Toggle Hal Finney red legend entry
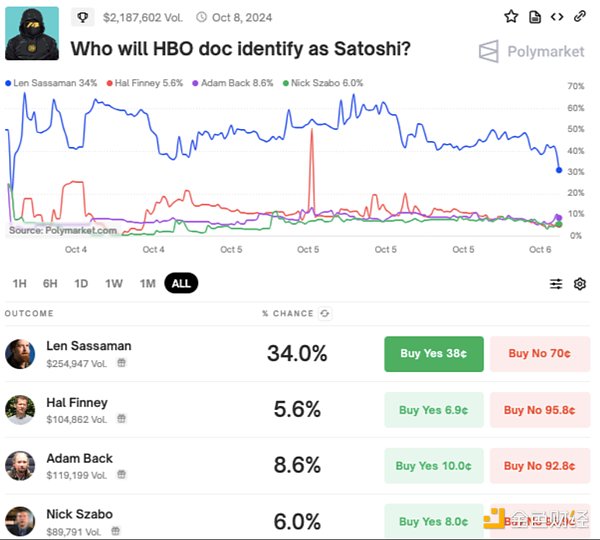 pyautogui.click(x=146, y=82)
